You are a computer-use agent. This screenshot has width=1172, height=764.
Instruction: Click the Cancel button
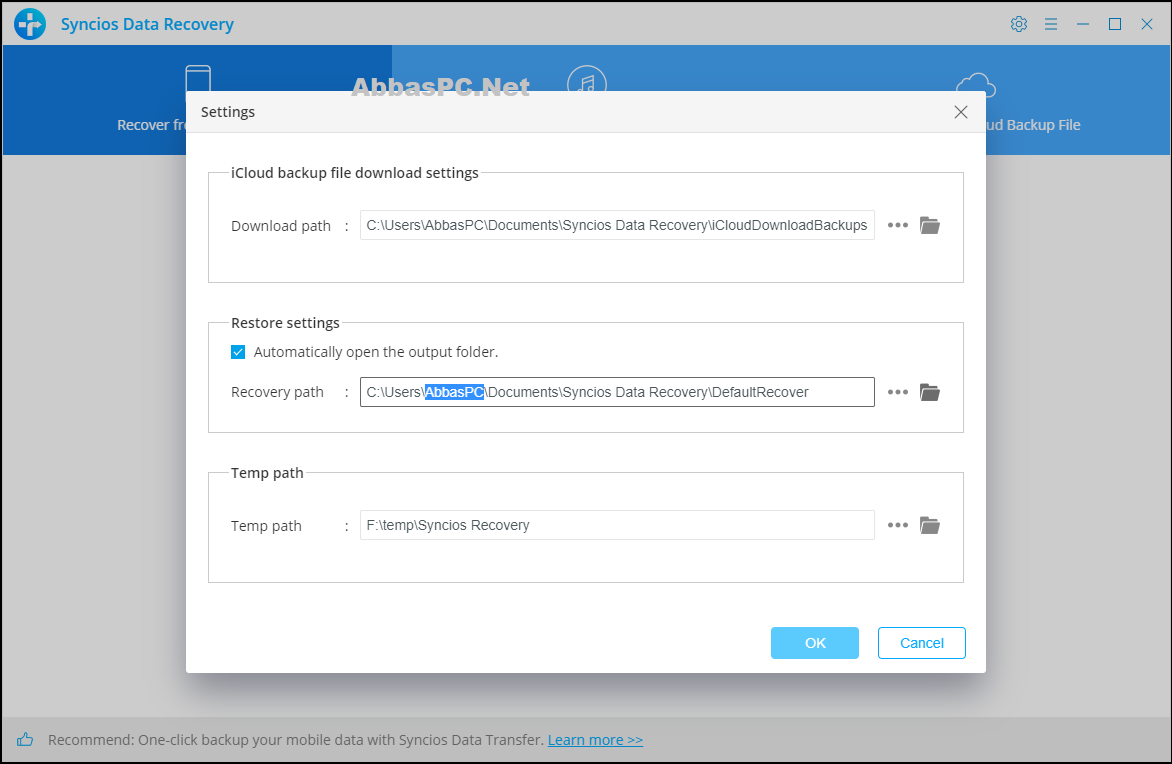tap(922, 643)
